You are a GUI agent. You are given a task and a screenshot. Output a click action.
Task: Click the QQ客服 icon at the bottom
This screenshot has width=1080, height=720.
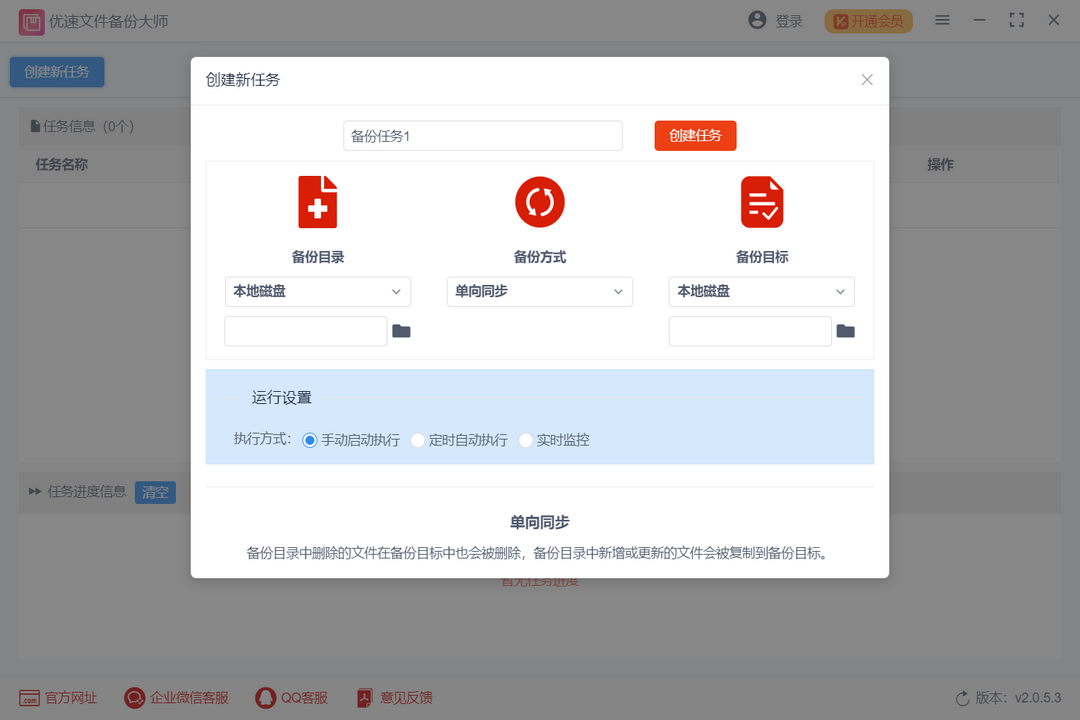tap(265, 697)
